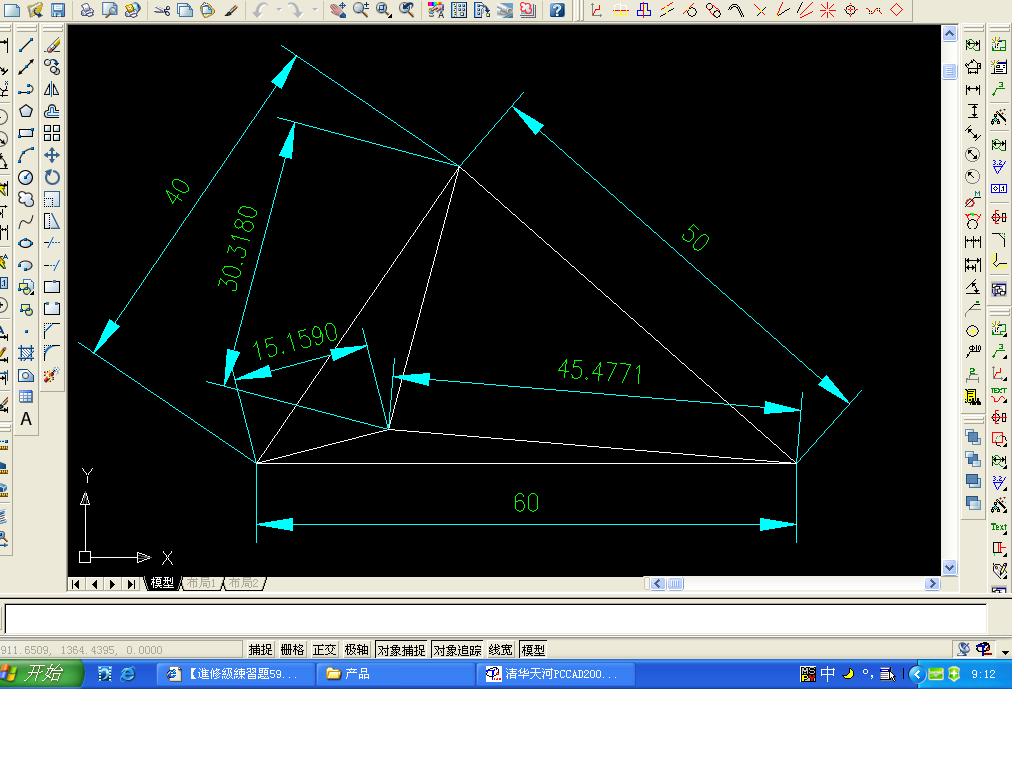Viewport: 1024px width, 768px height.
Task: Activate the Pan hand tool
Action: coord(338,10)
